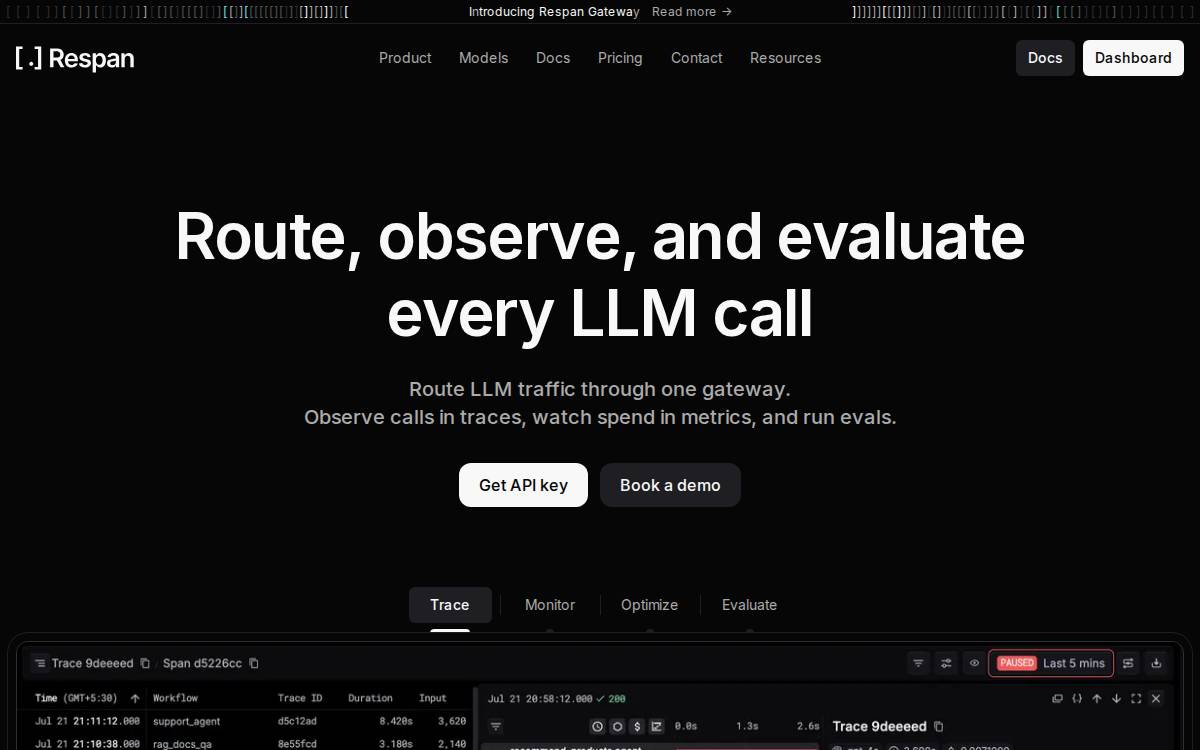Click the dark Docs button beside Dashboard

pos(1045,58)
